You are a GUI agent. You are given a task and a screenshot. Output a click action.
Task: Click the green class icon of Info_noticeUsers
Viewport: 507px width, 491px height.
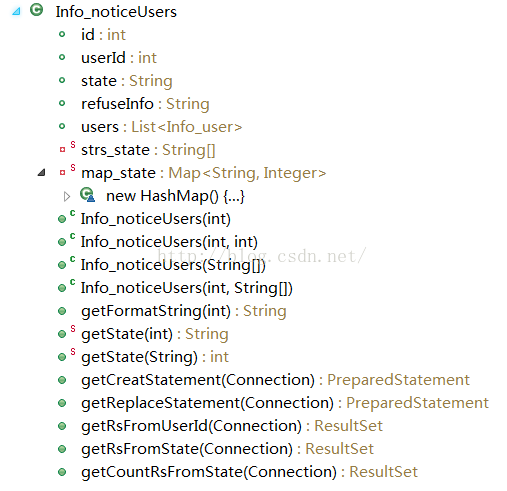[36, 10]
